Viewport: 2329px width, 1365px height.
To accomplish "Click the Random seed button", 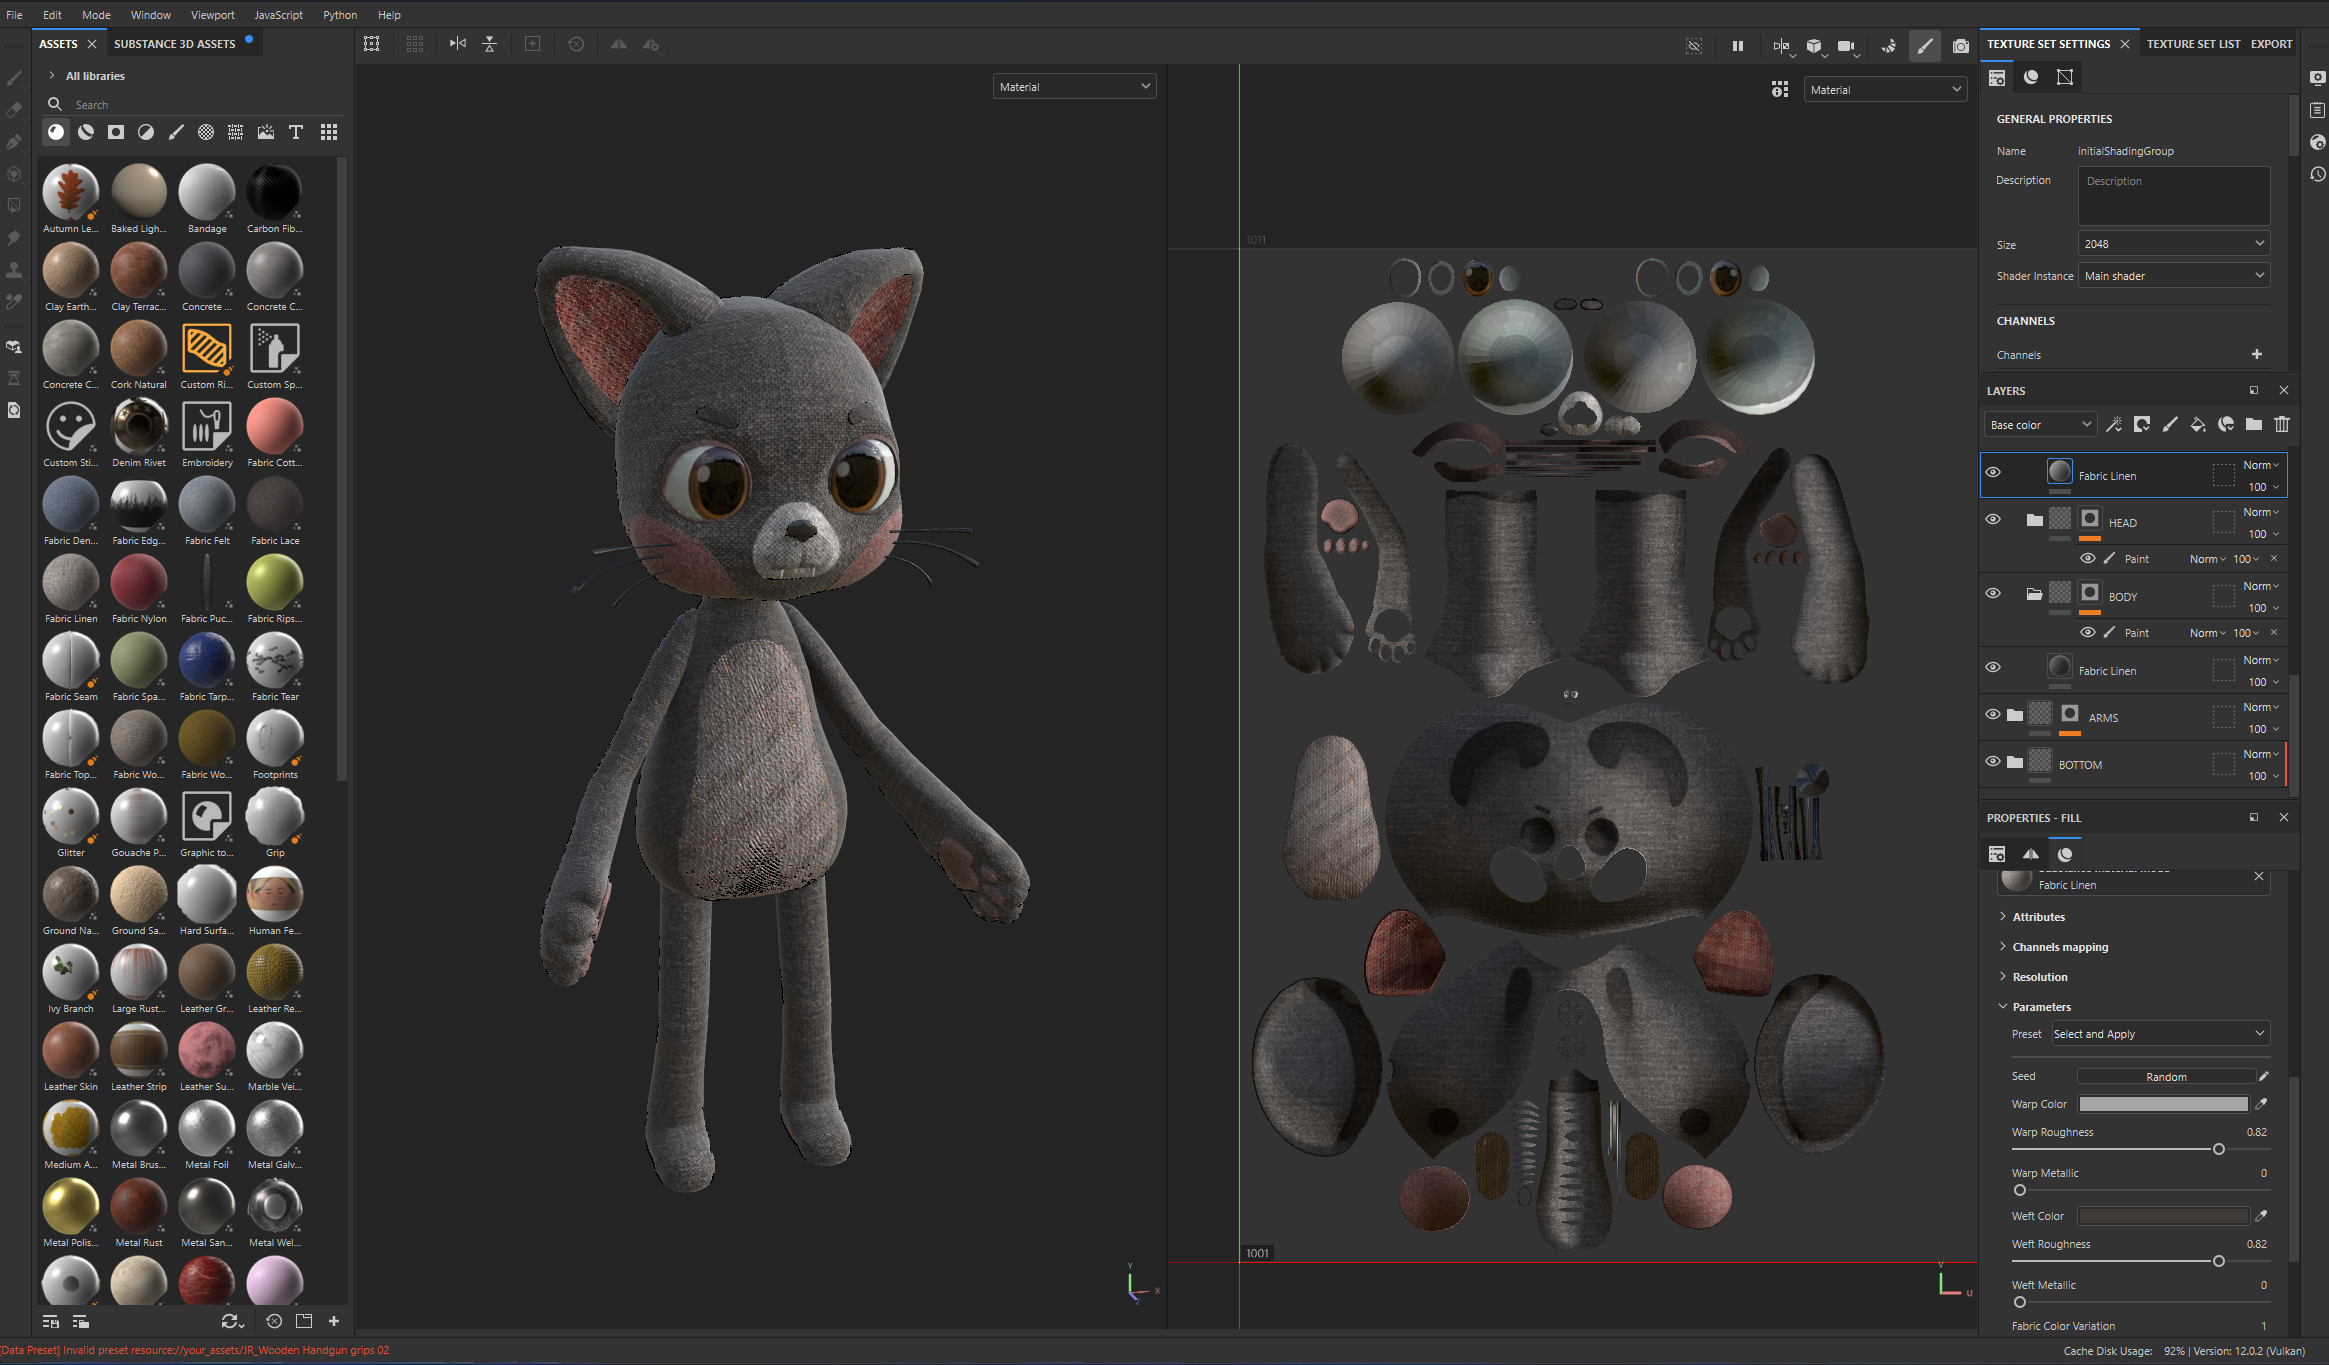I will [2166, 1077].
